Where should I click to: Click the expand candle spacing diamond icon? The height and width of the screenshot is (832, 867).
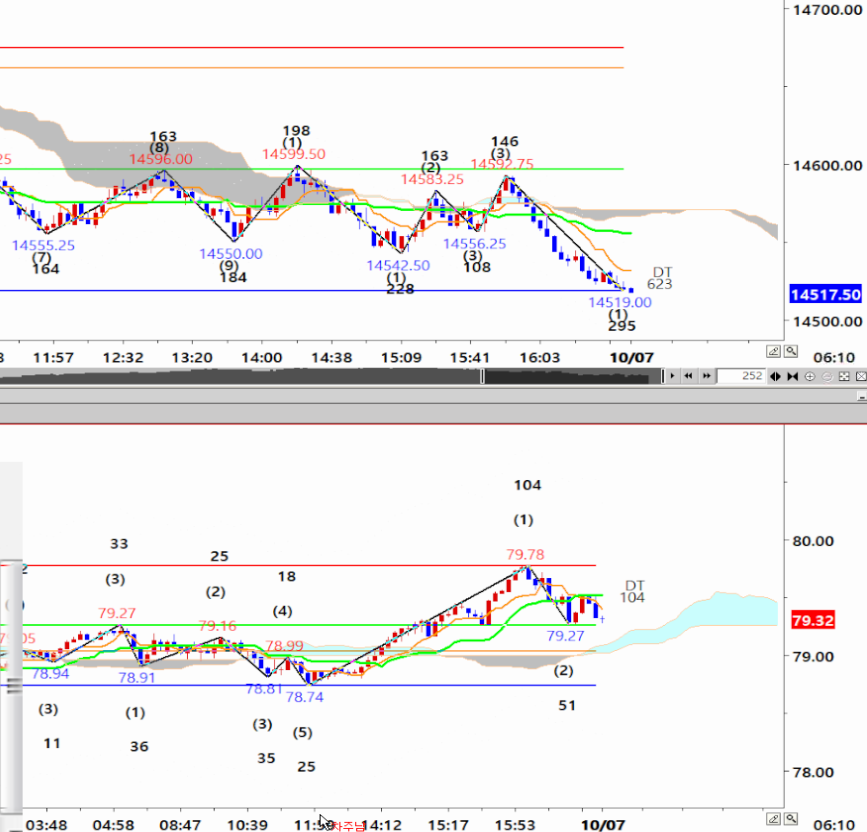click(778, 376)
